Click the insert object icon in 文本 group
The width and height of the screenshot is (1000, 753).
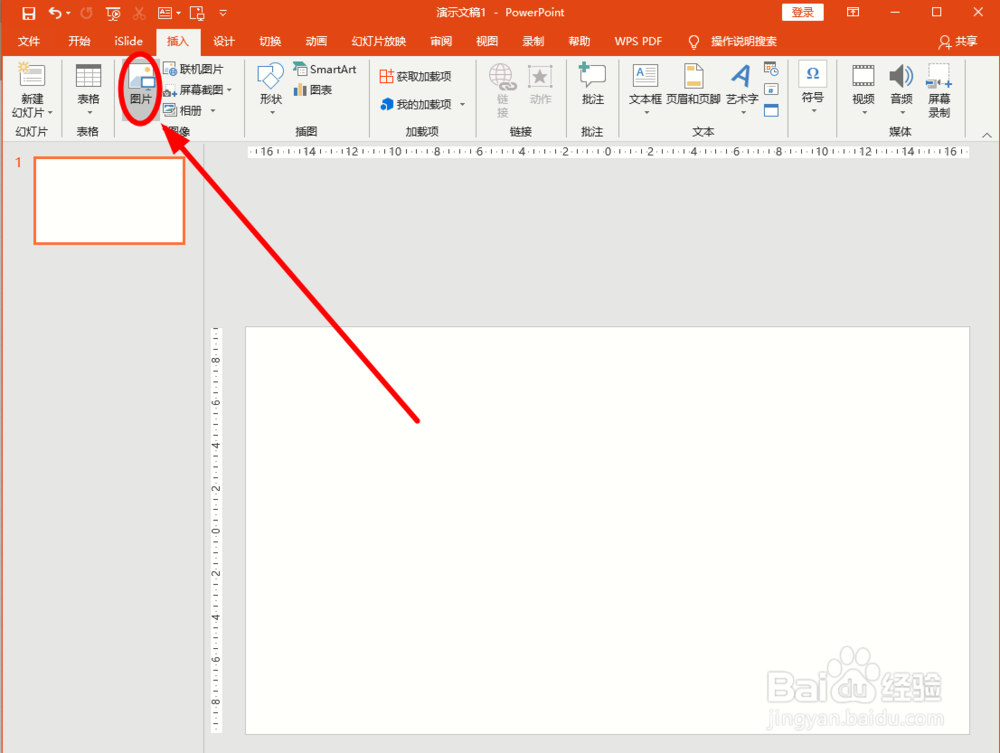click(771, 110)
